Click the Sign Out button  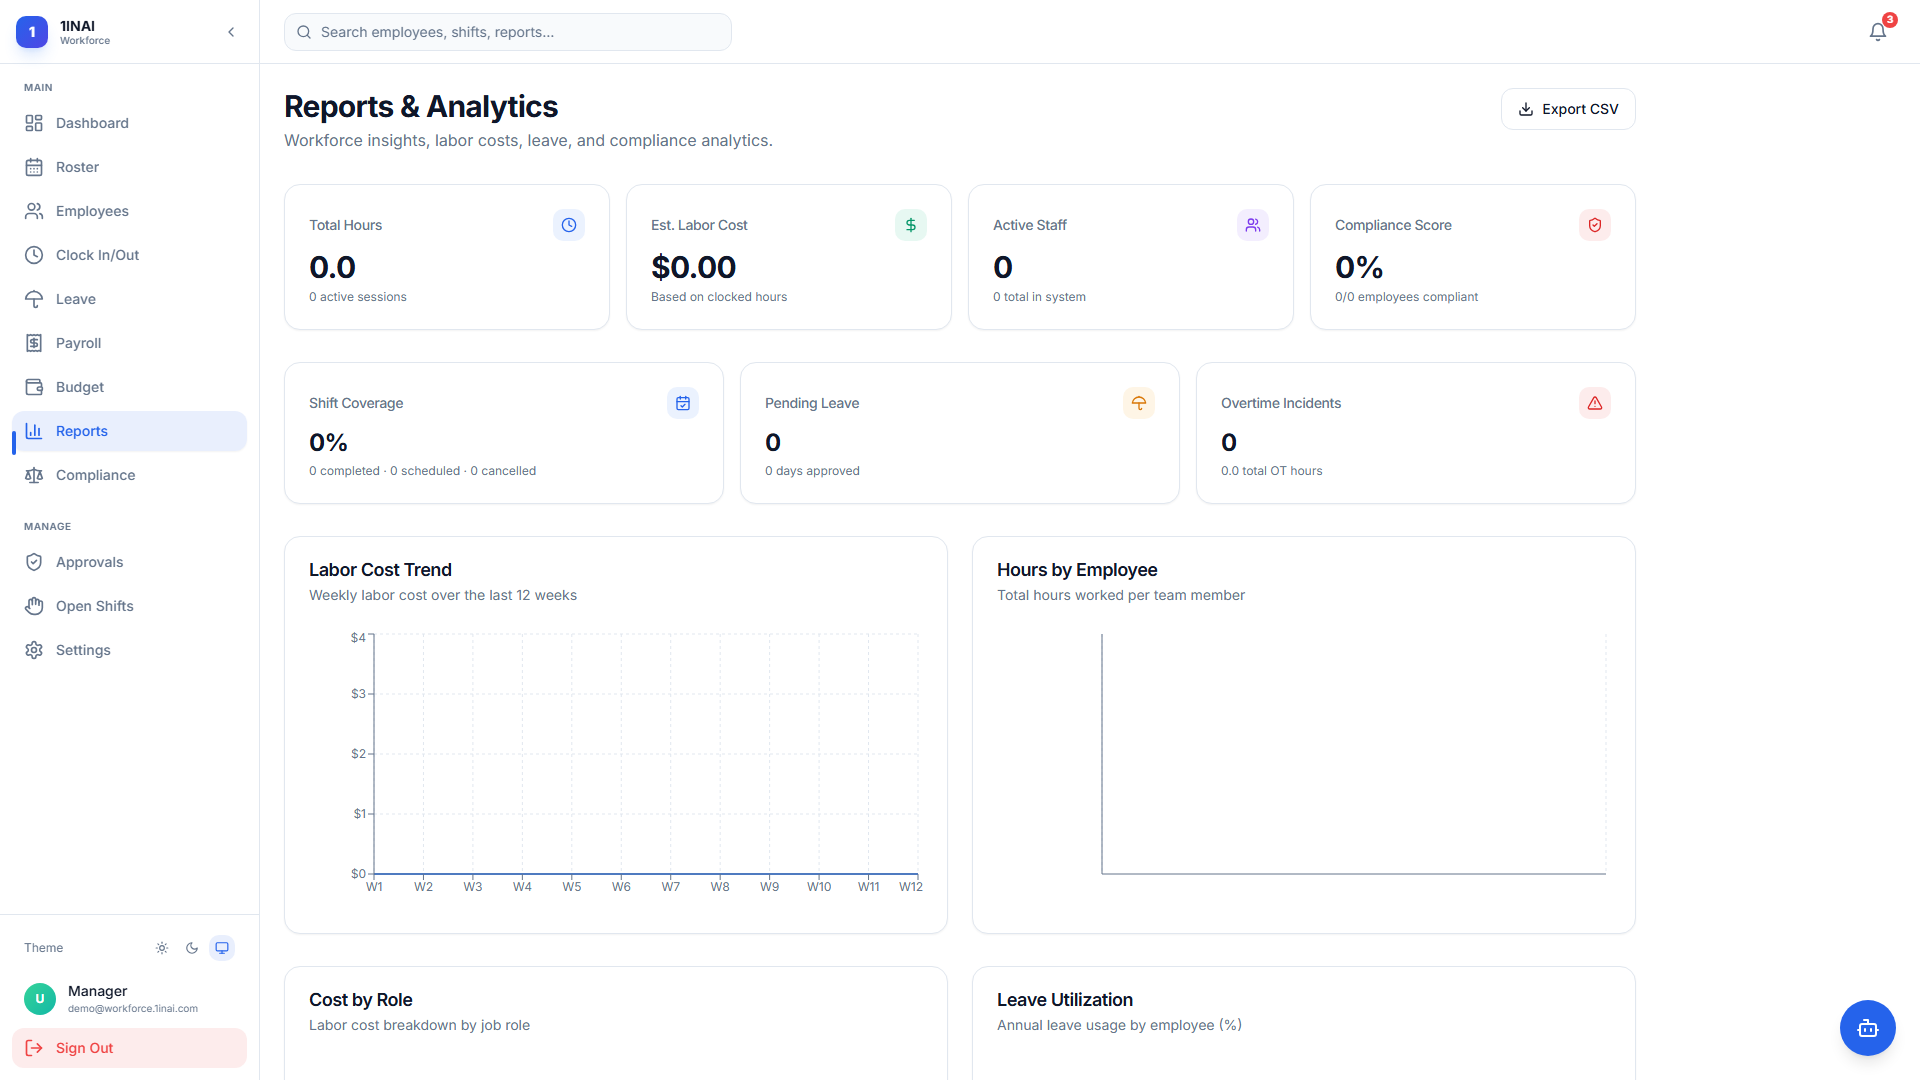click(x=129, y=1048)
